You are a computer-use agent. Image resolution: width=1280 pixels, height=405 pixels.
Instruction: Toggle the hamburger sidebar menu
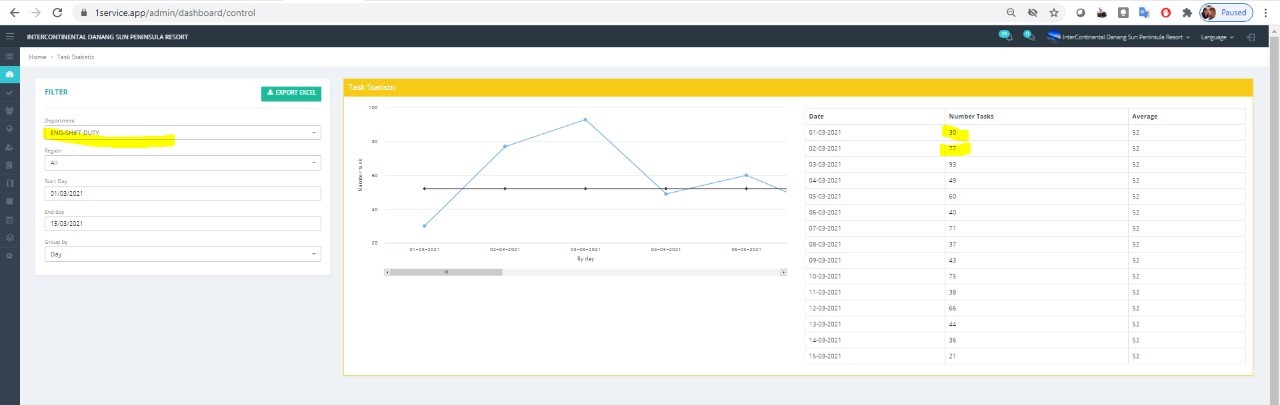[x=10, y=37]
